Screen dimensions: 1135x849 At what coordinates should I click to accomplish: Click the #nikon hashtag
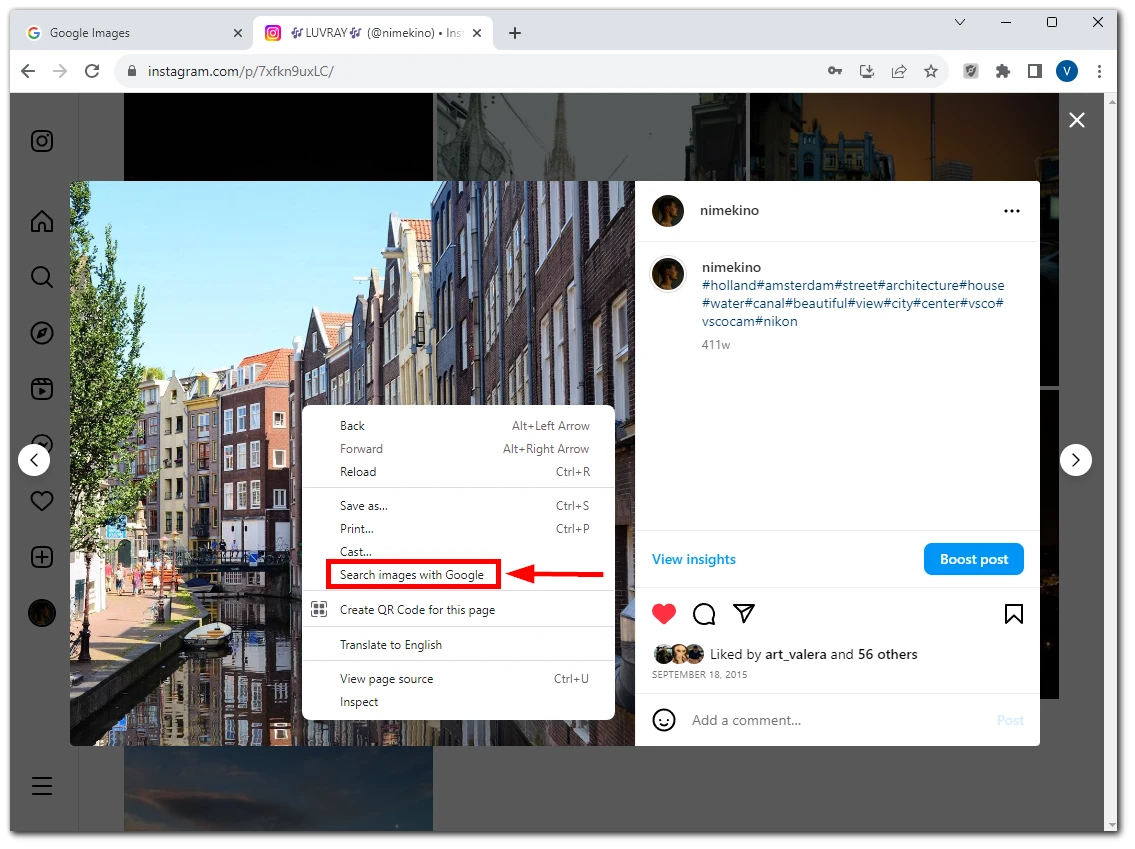[x=776, y=321]
